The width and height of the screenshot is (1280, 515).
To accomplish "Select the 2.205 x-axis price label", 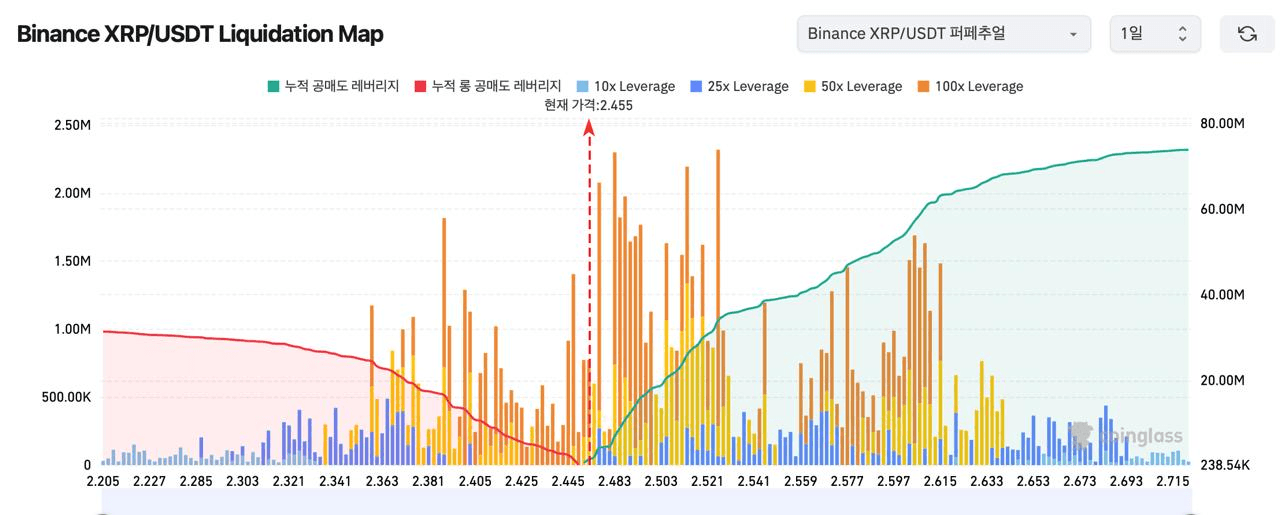I will click(104, 481).
